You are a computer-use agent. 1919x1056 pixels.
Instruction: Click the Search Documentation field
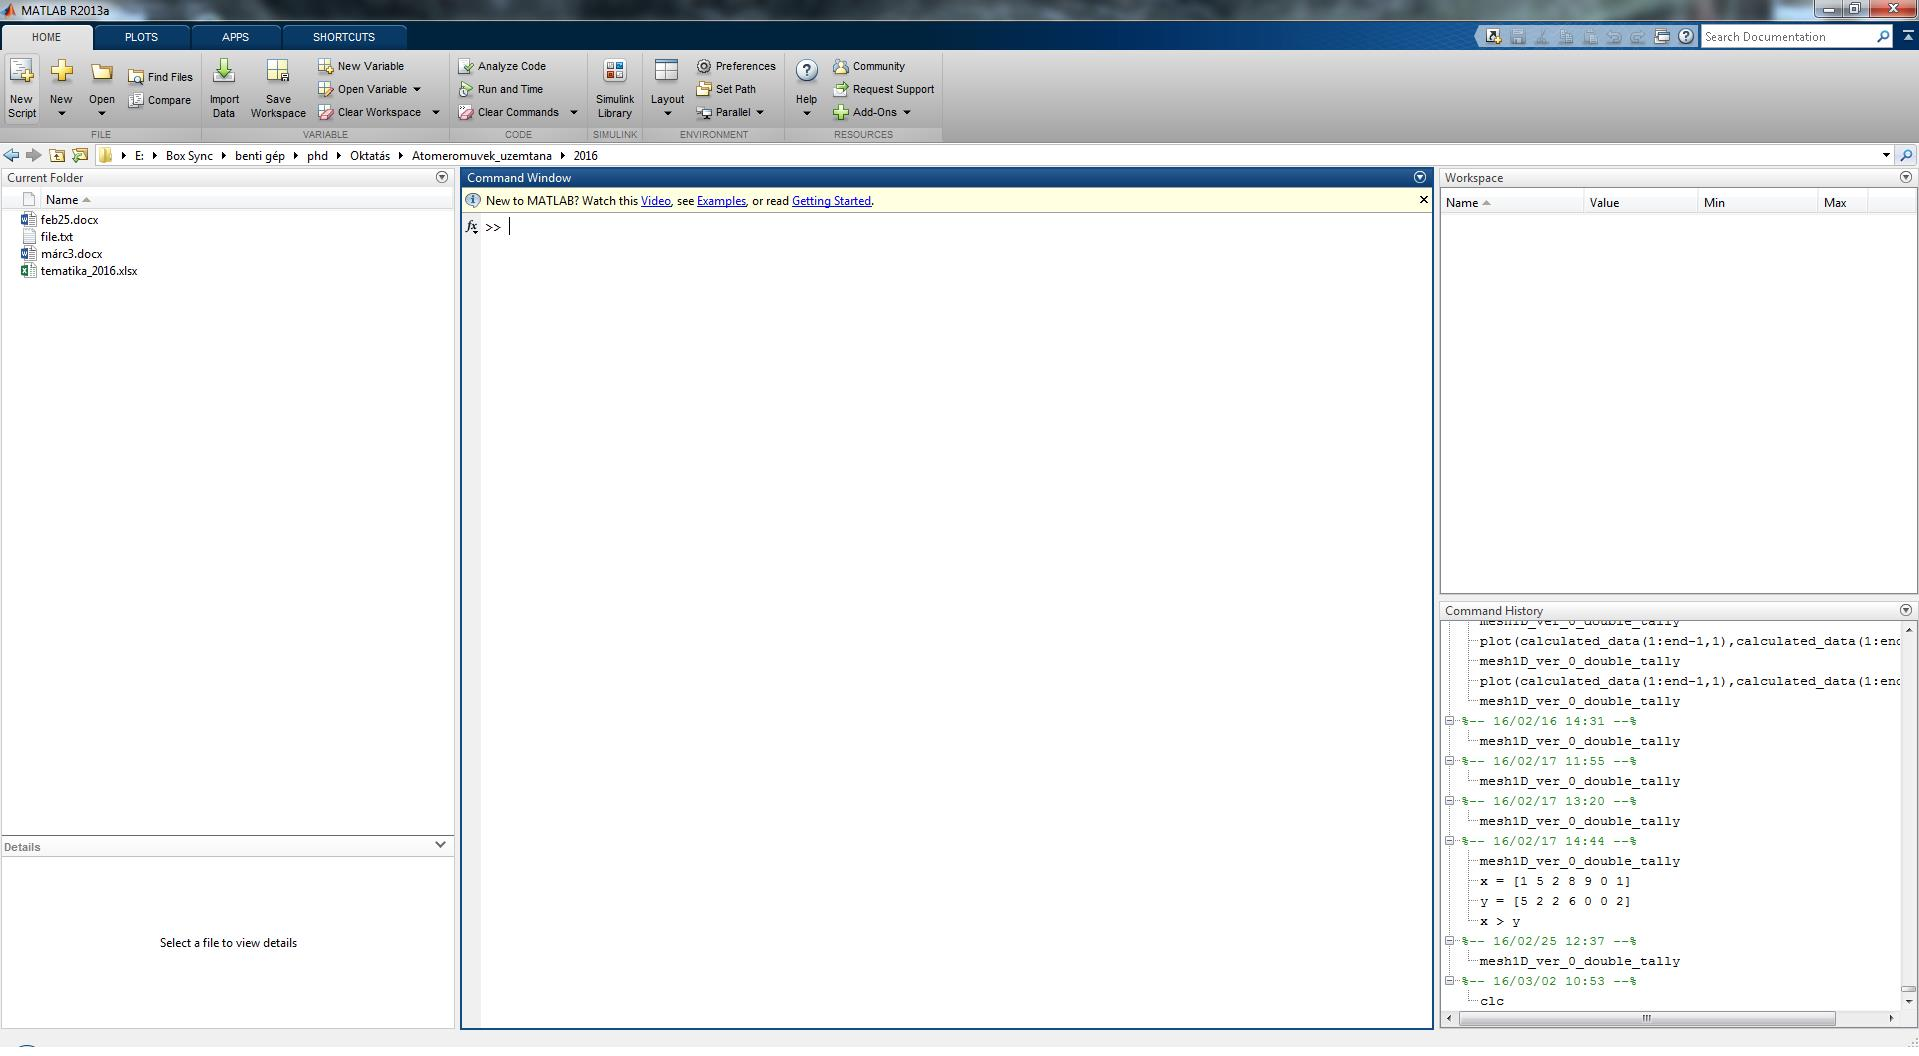[x=1789, y=37]
